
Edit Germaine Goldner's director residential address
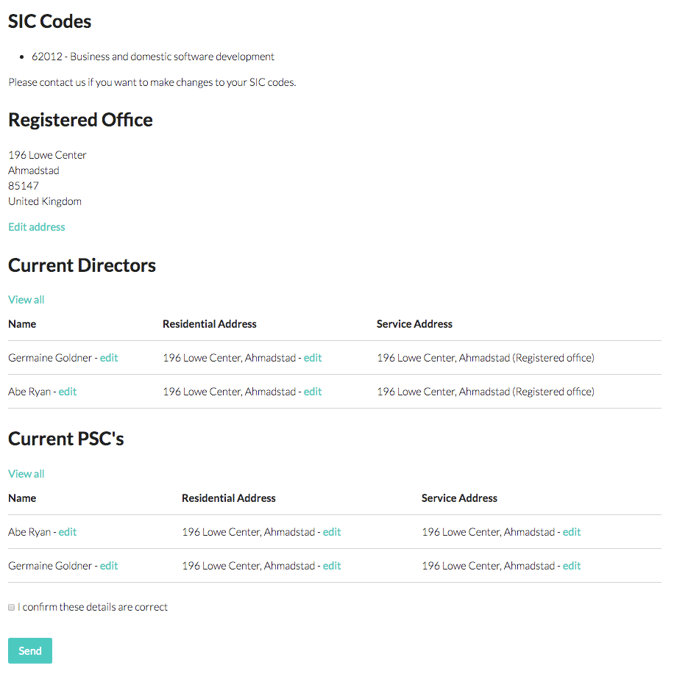point(312,358)
